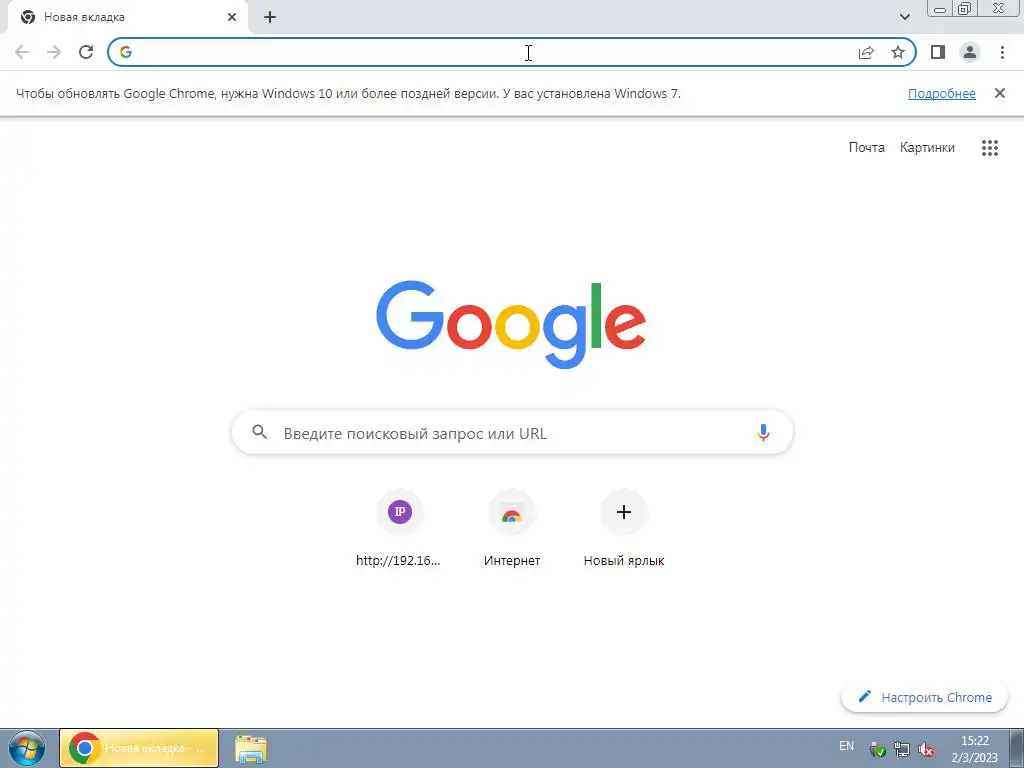This screenshot has width=1024, height=768.
Task: Open the Интернет shortcut tile
Action: (512, 529)
